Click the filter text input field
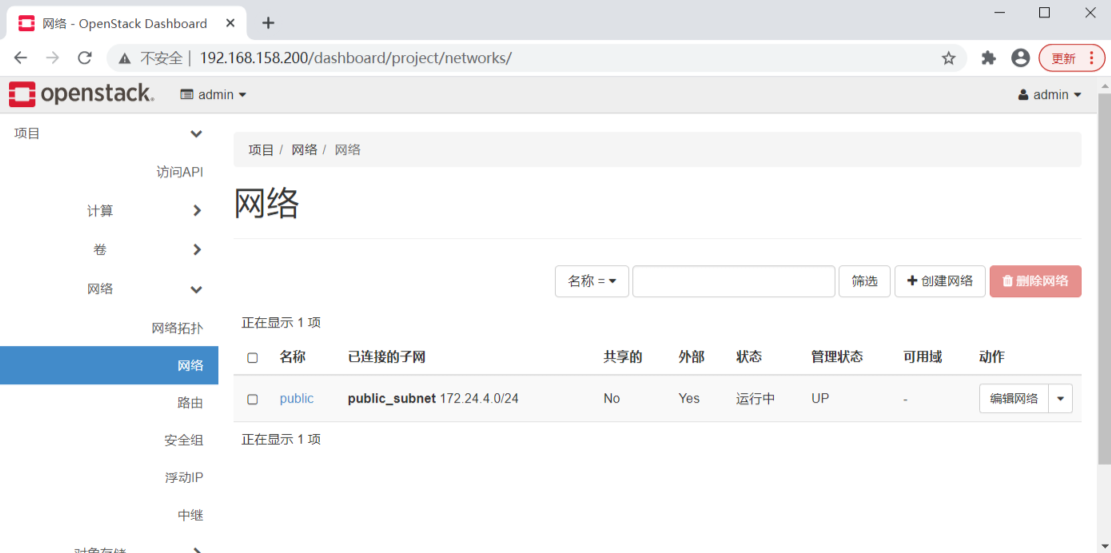The image size is (1111, 553). pos(733,281)
